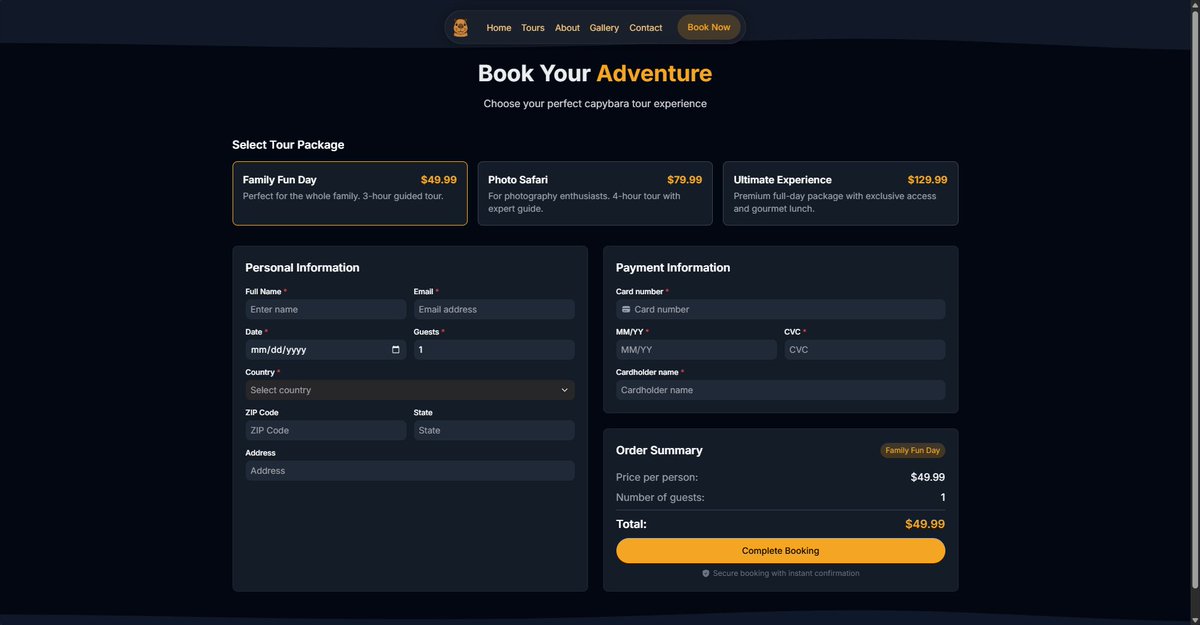
Task: Focus the Address input field
Action: click(410, 471)
